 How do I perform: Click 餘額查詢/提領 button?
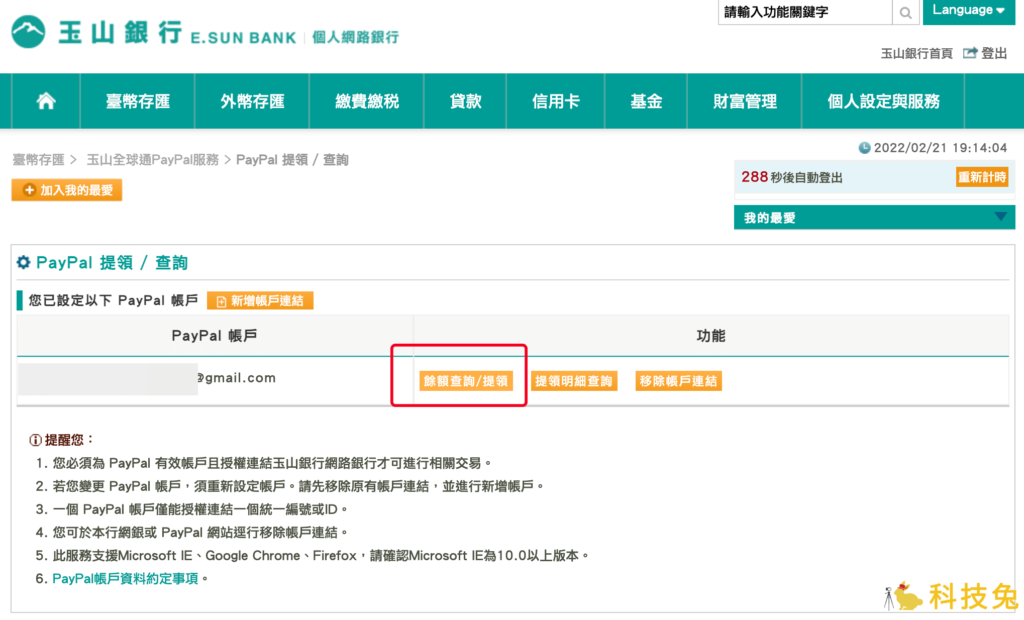(466, 381)
